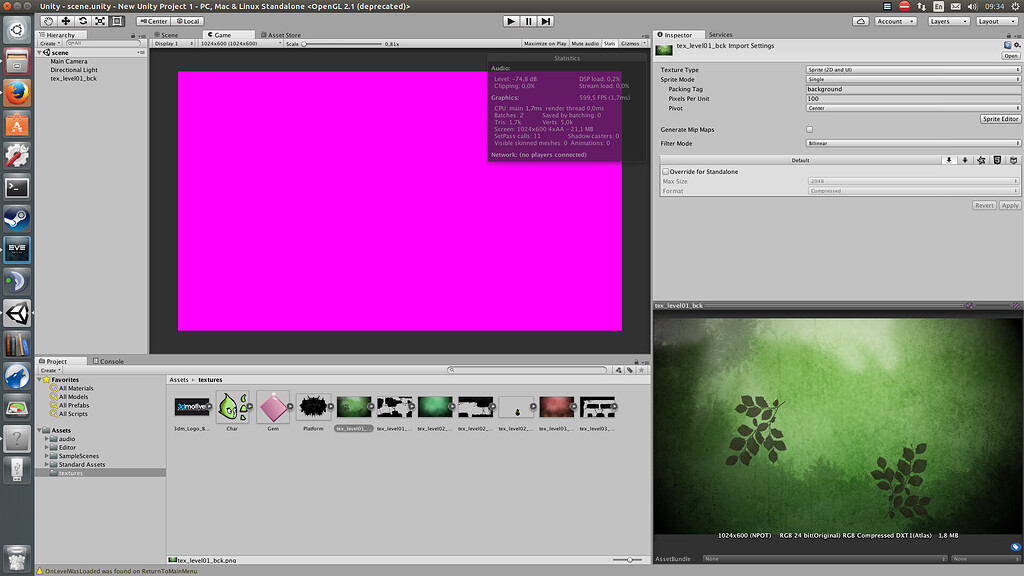Select the Scale tool
The height and width of the screenshot is (576, 1024).
coord(99,21)
